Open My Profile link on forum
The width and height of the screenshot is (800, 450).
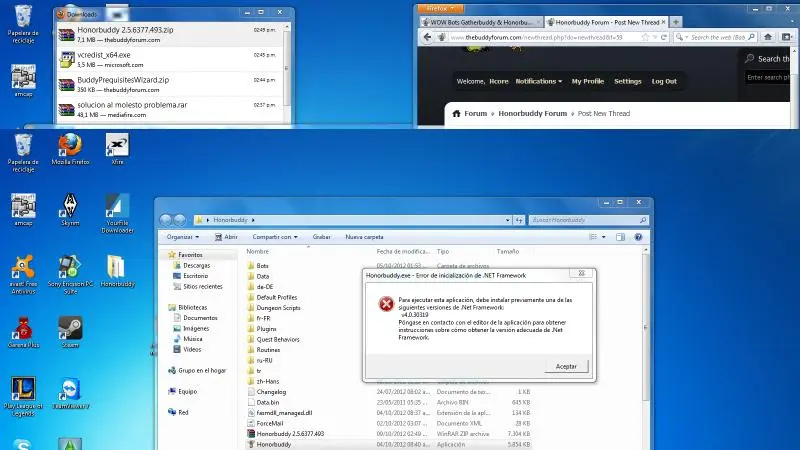pos(587,81)
